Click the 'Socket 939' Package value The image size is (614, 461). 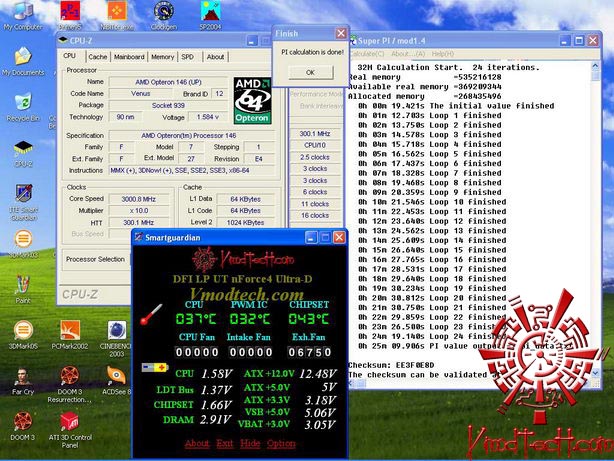[x=168, y=105]
